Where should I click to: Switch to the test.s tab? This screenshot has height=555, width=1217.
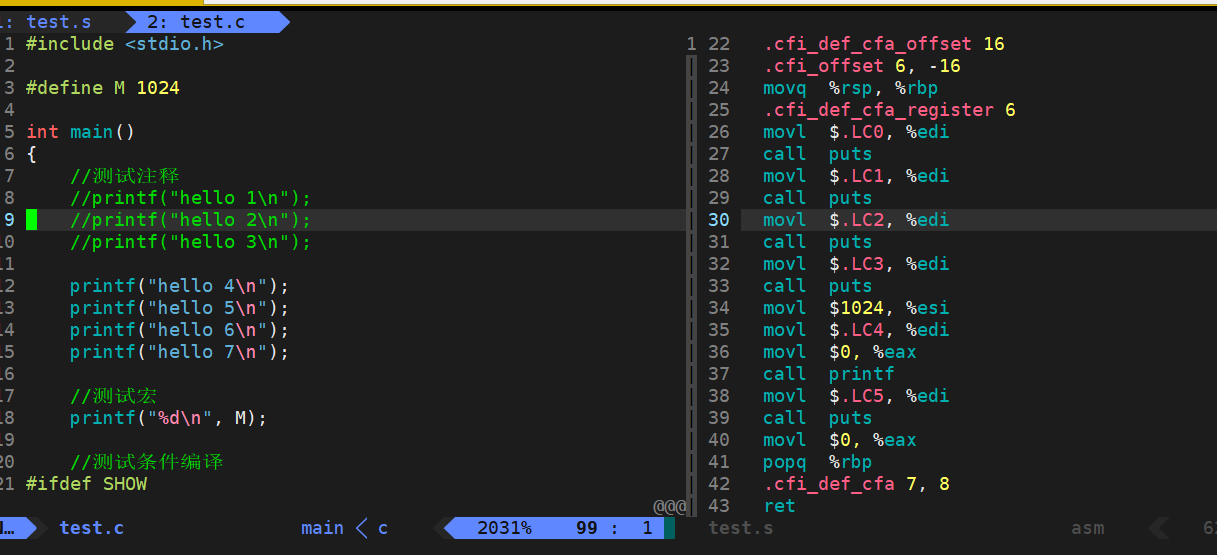click(x=58, y=21)
